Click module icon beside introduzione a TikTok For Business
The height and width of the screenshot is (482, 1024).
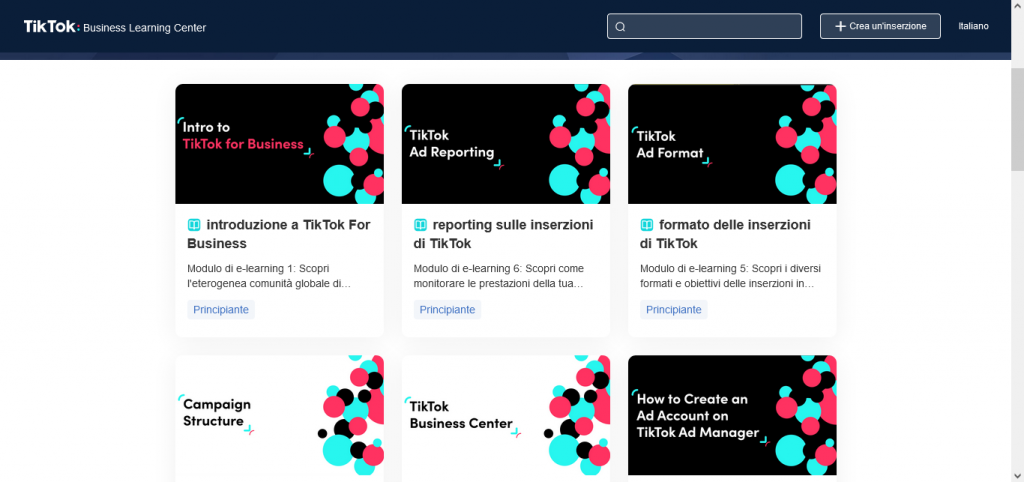194,225
